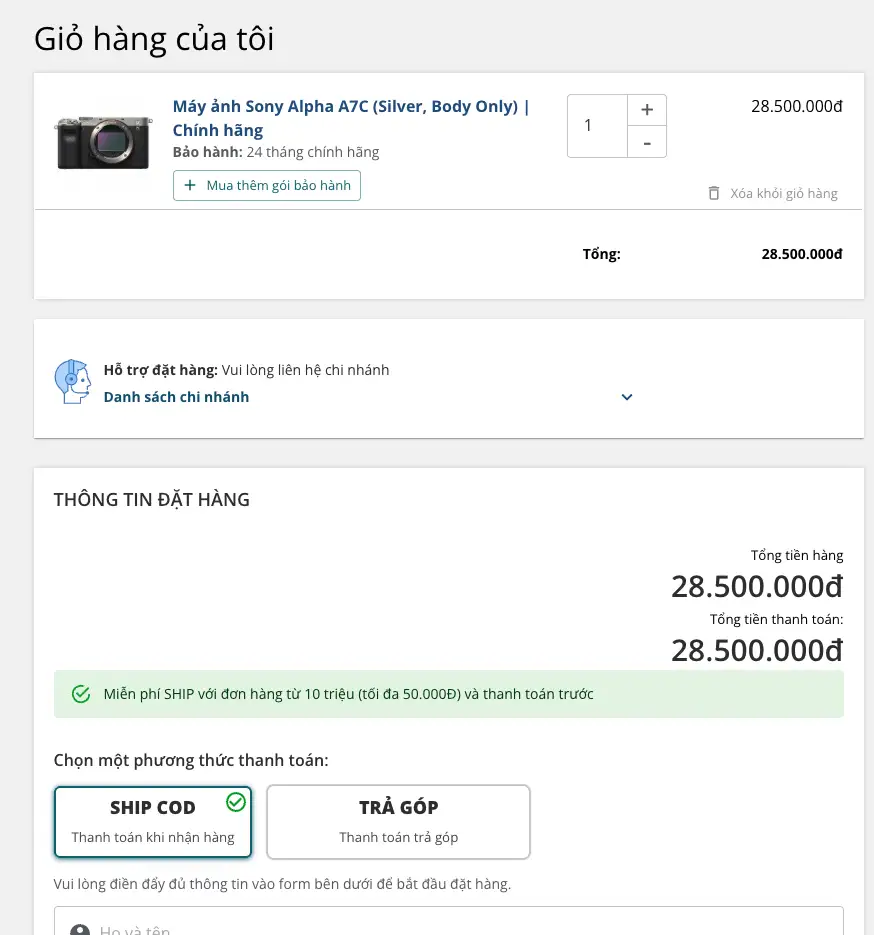
Task: Increase quantity with the plus button
Action: [647, 110]
